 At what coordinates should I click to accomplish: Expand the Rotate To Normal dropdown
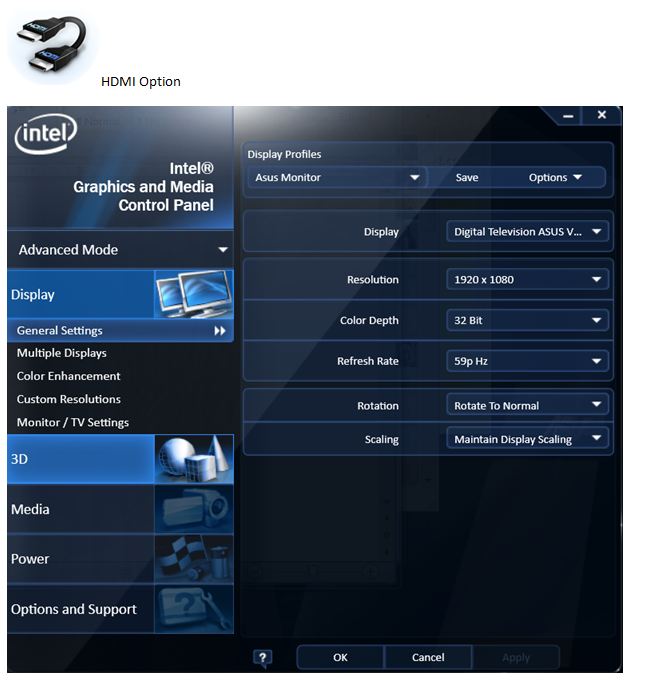(x=526, y=406)
